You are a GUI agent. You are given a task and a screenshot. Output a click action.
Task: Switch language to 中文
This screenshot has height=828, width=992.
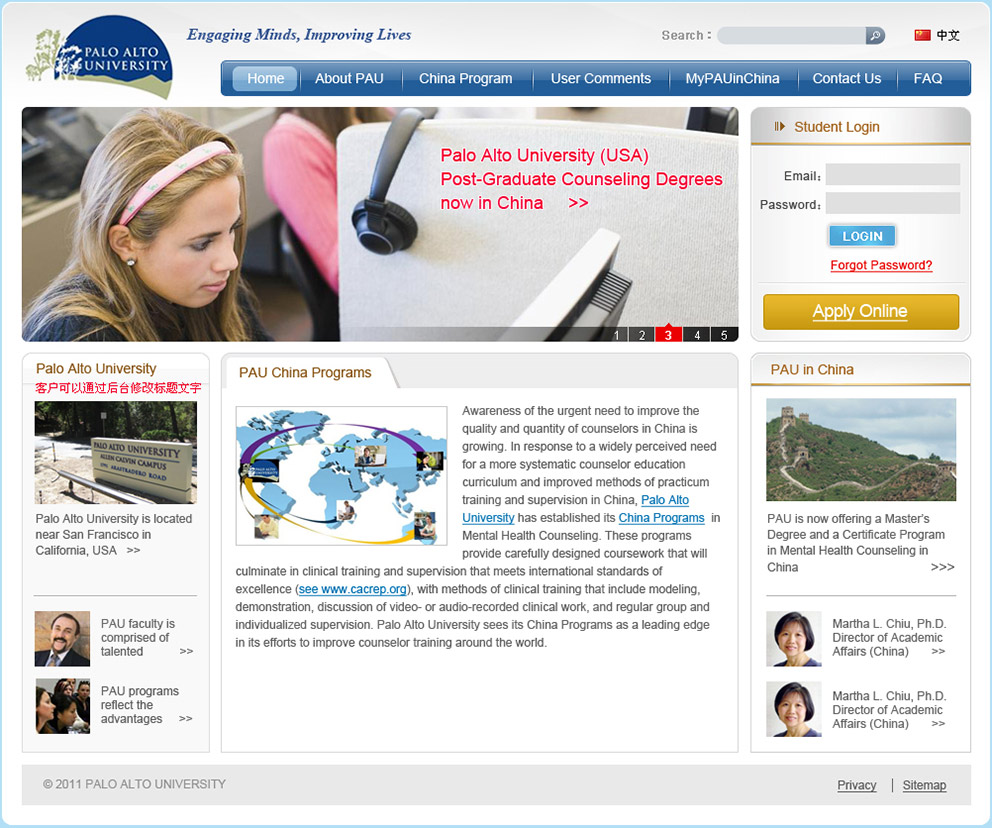pyautogui.click(x=948, y=35)
